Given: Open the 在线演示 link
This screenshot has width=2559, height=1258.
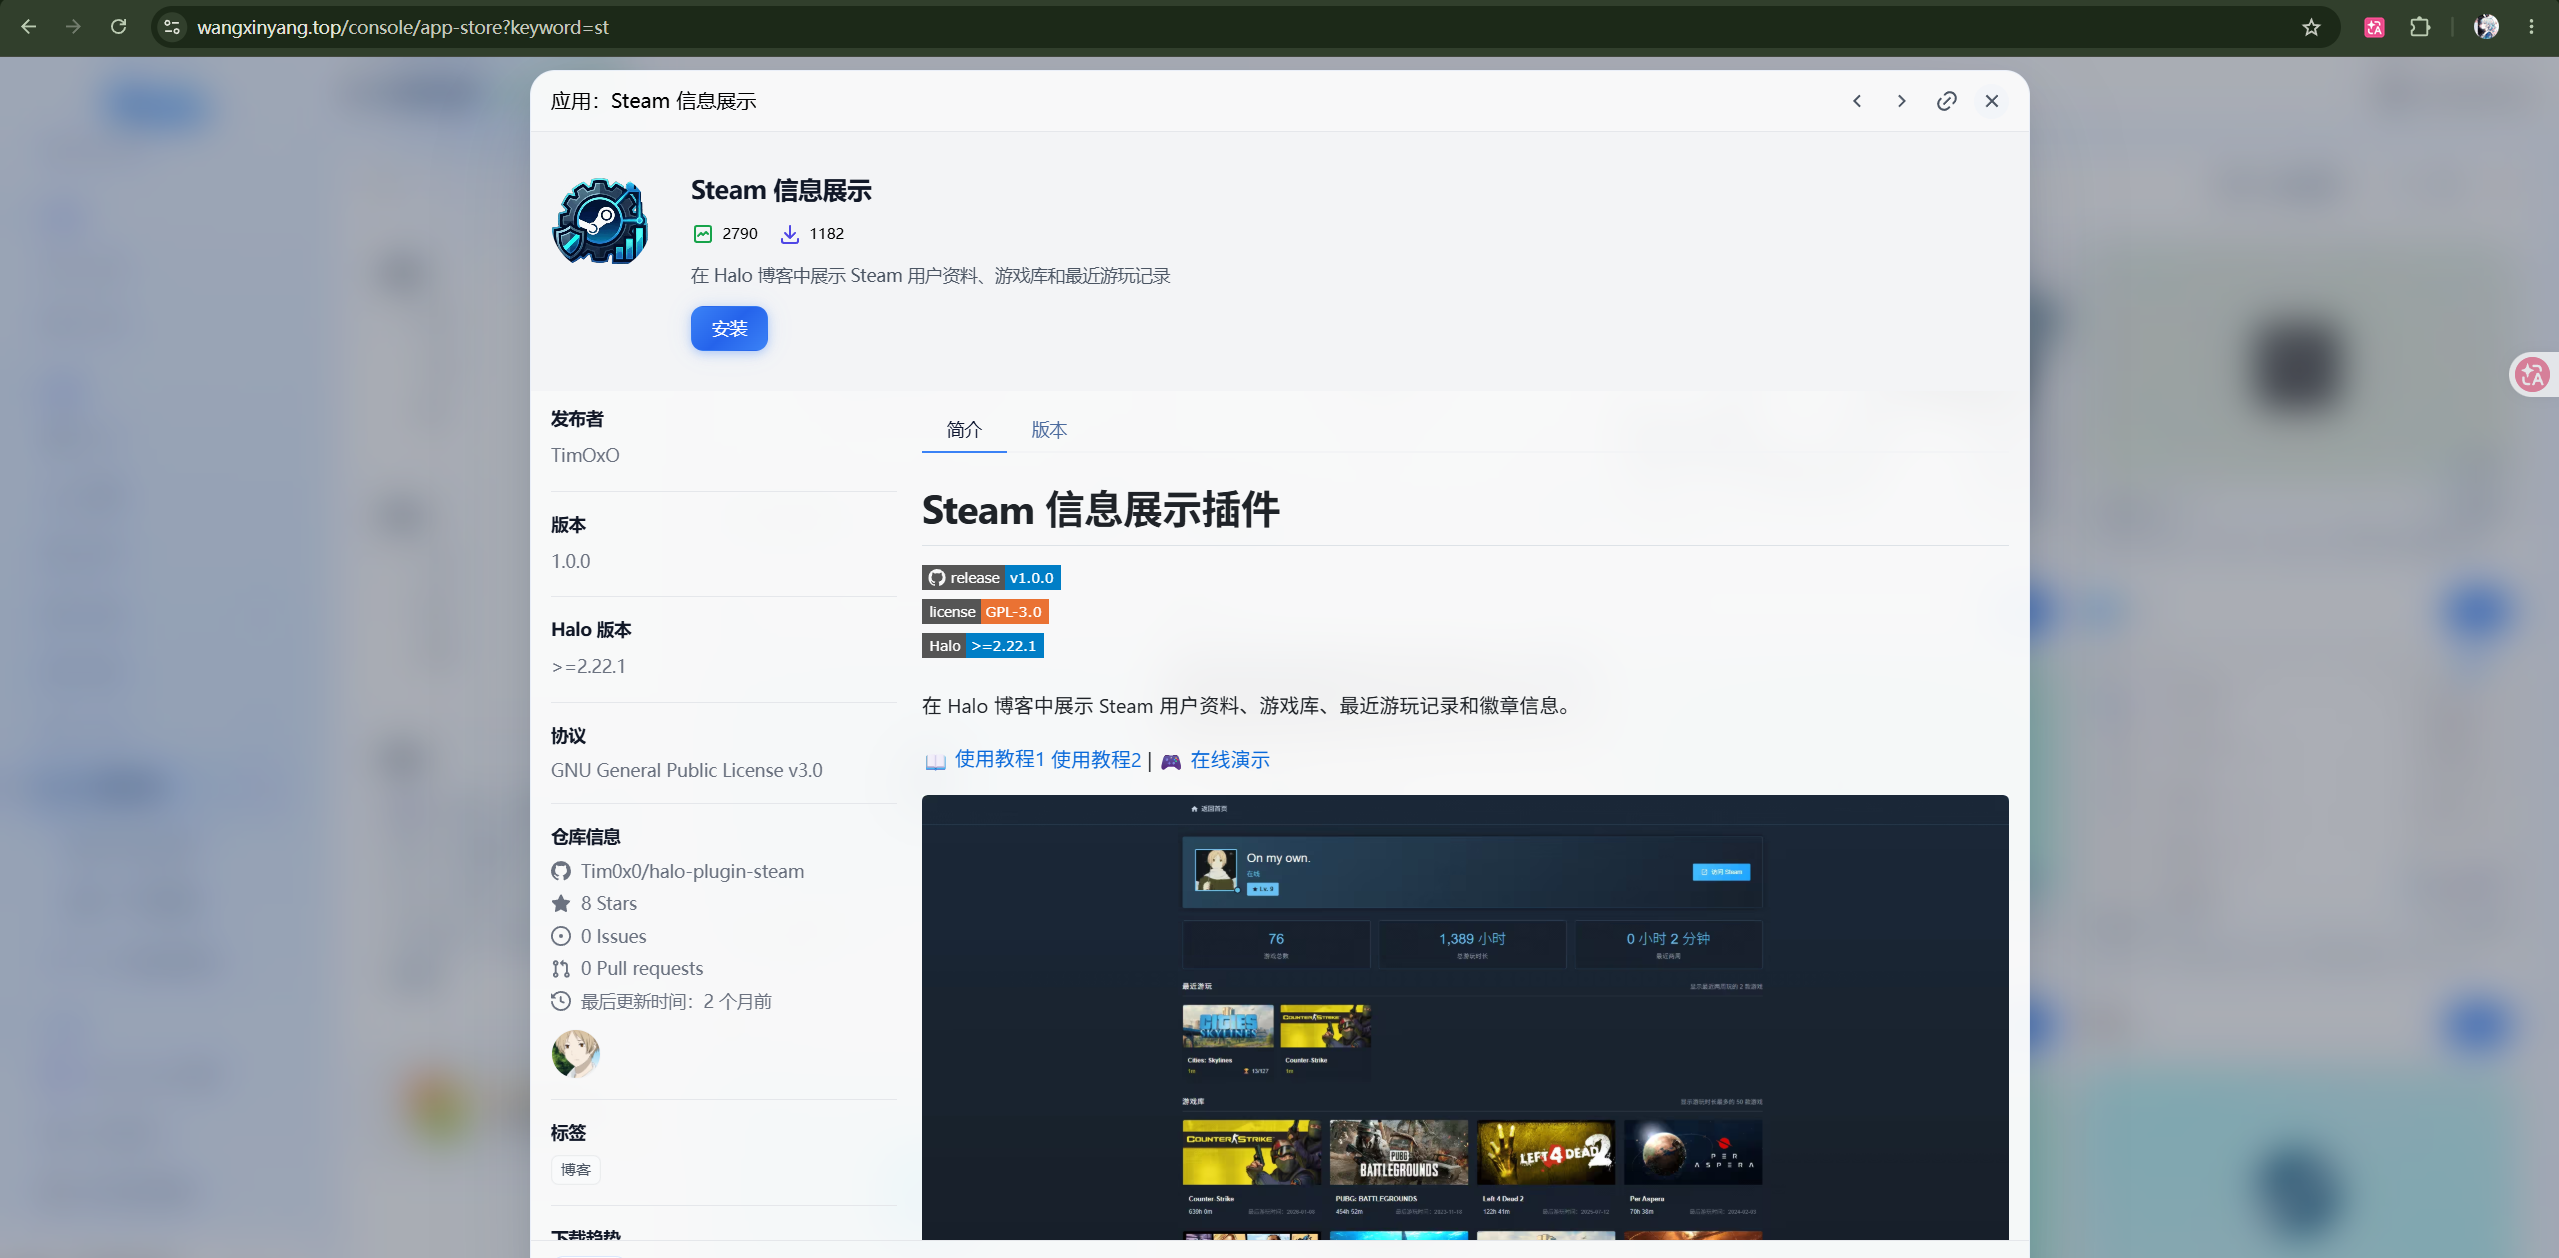Looking at the screenshot, I should 1230,760.
